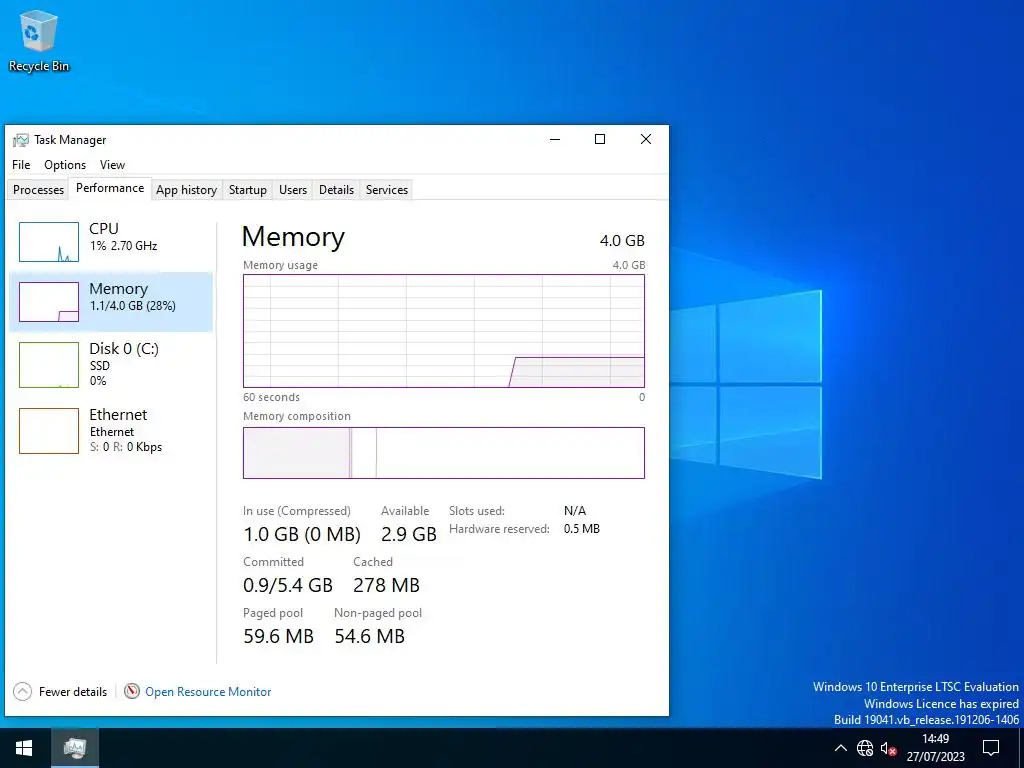Click the Paged pool value 59.6 MB
Image resolution: width=1024 pixels, height=768 pixels.
(x=278, y=636)
